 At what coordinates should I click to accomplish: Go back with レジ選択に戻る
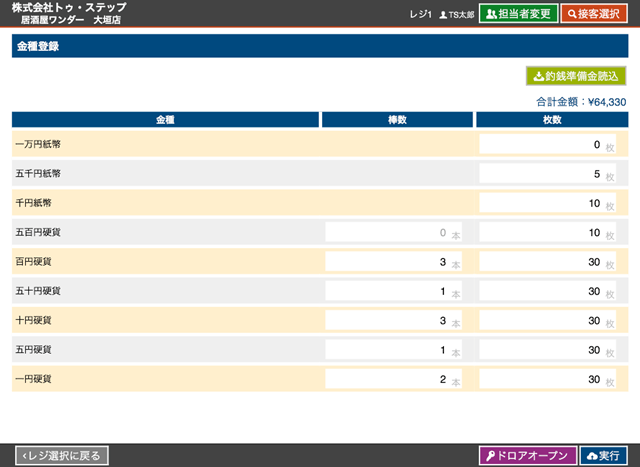[62, 456]
